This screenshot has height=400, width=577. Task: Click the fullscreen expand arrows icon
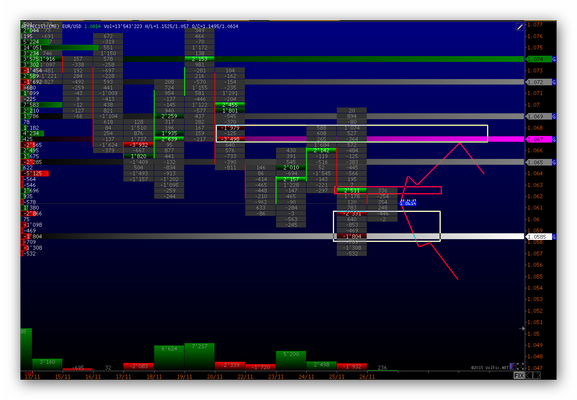coord(521,366)
